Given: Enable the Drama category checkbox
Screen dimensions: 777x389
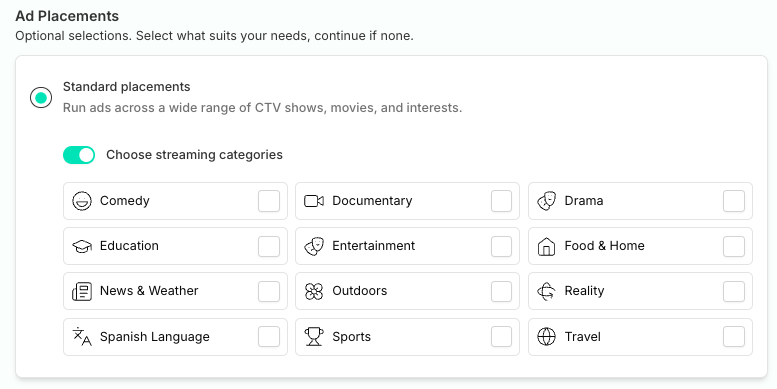Looking at the screenshot, I should click(x=734, y=201).
